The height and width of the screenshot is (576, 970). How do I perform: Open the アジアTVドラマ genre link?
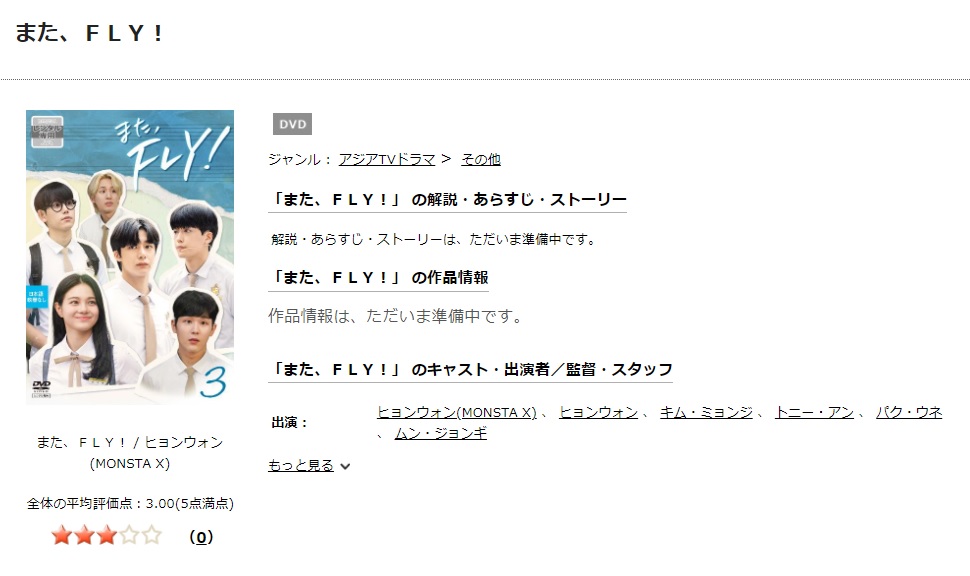pyautogui.click(x=387, y=160)
